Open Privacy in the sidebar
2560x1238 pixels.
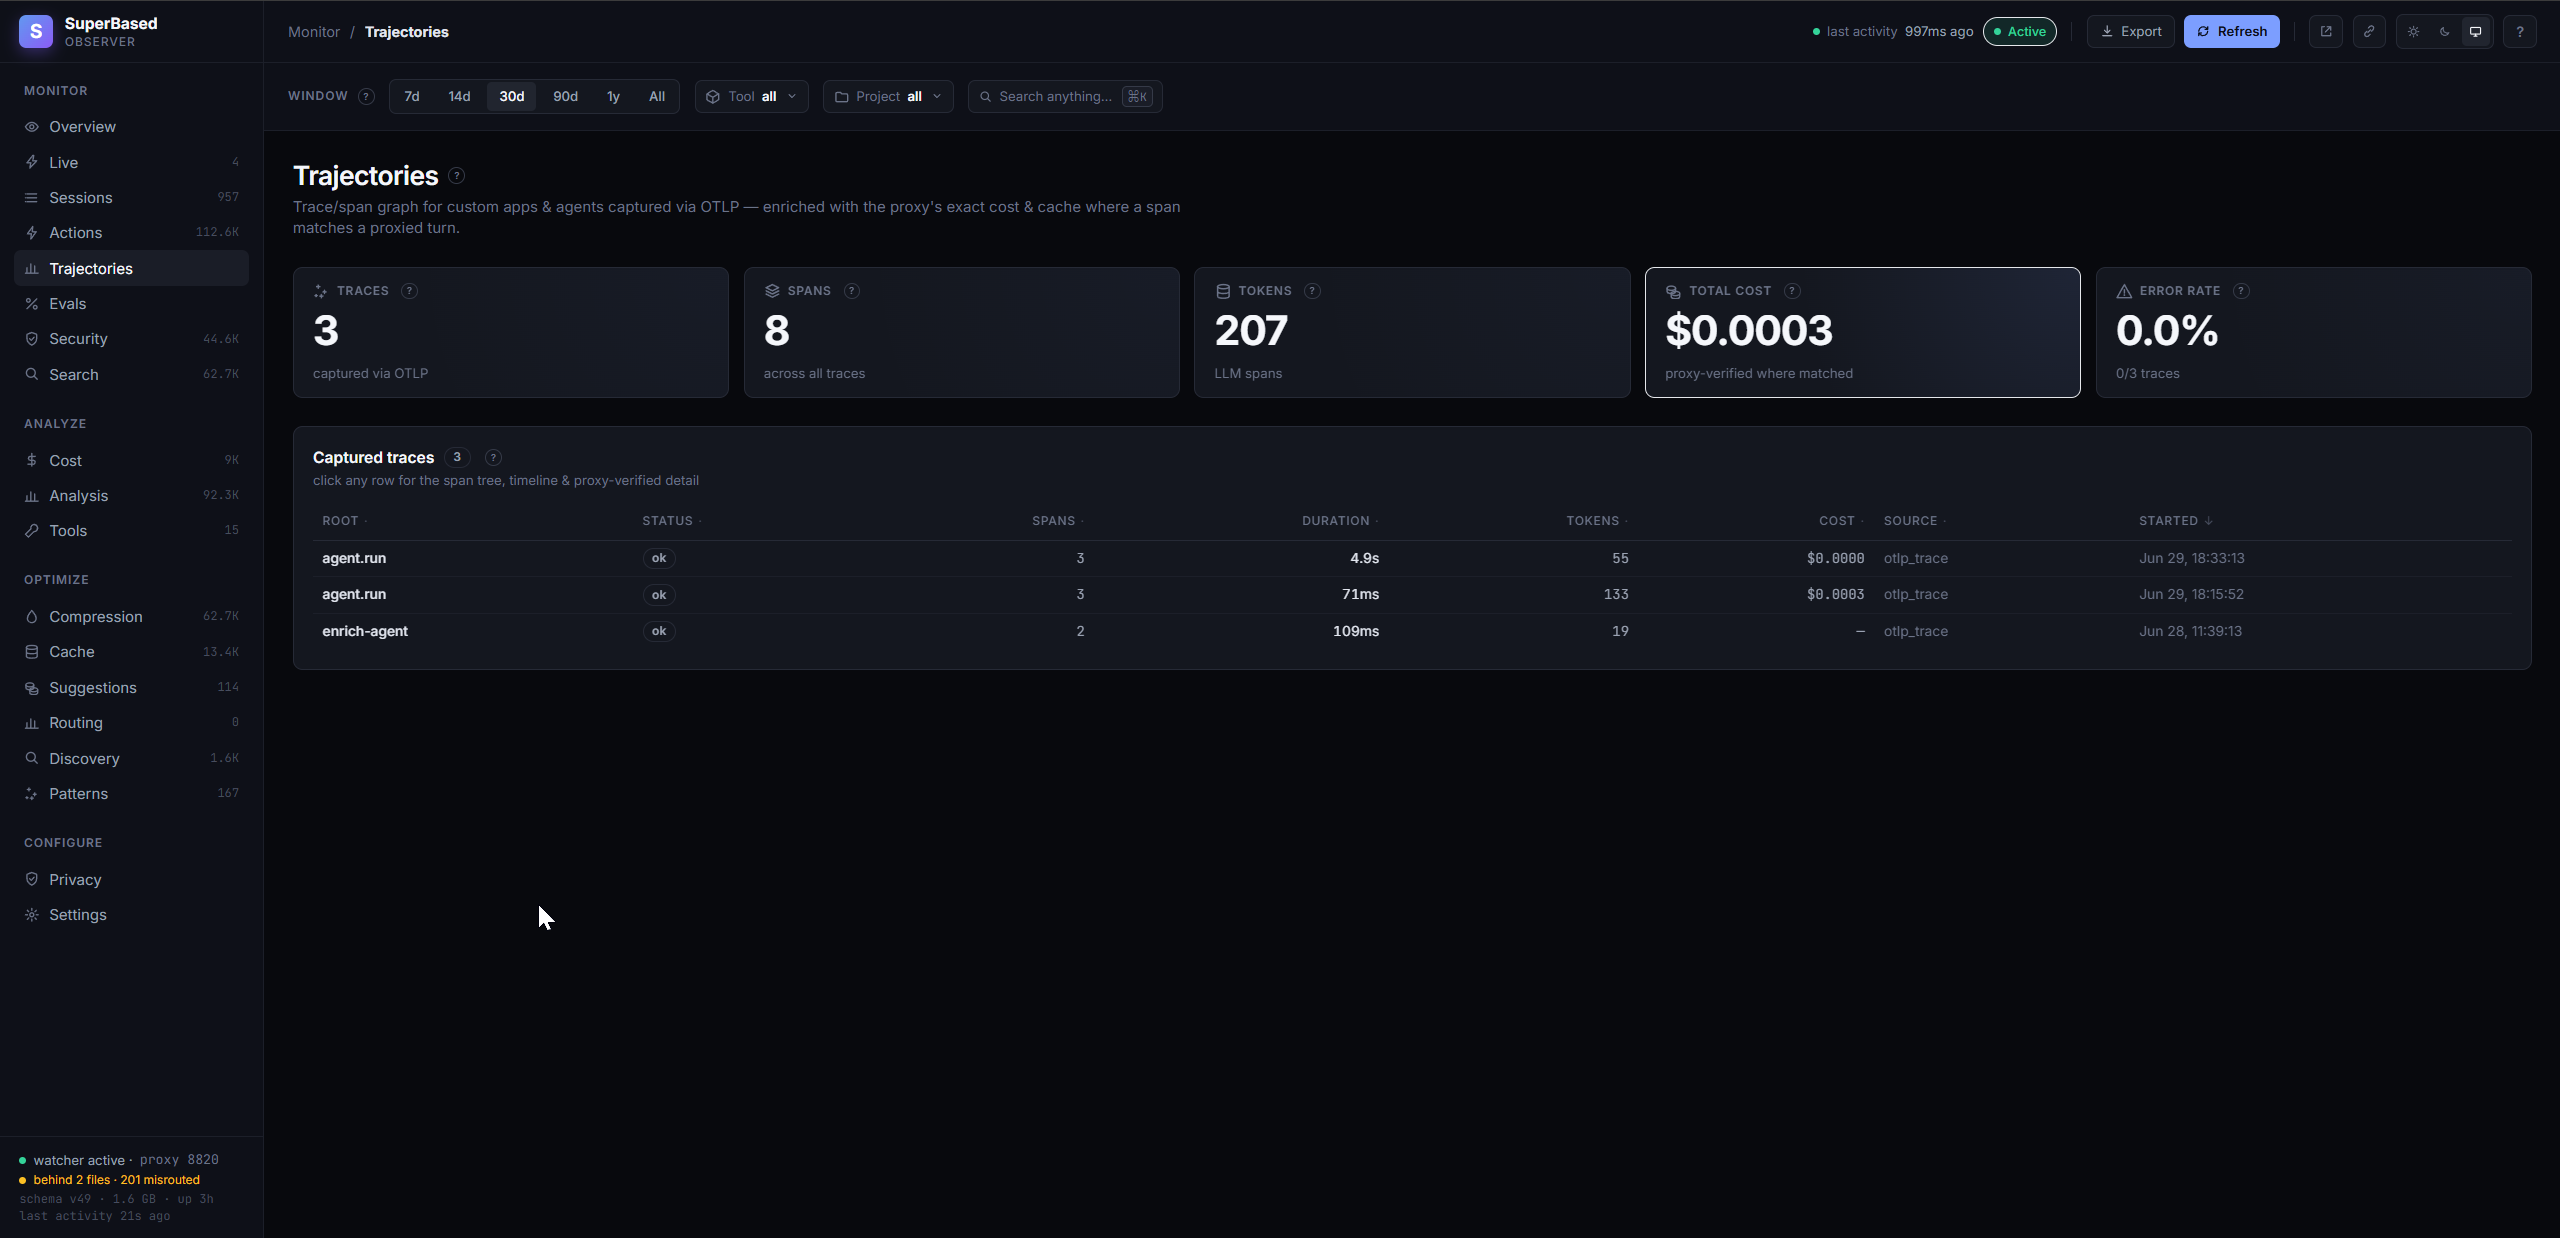coord(131,880)
